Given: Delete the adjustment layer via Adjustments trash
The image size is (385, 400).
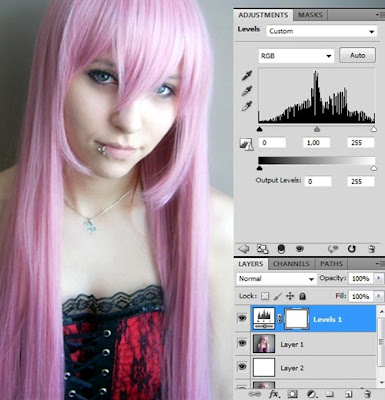Looking at the screenshot, I should pyautogui.click(x=372, y=249).
